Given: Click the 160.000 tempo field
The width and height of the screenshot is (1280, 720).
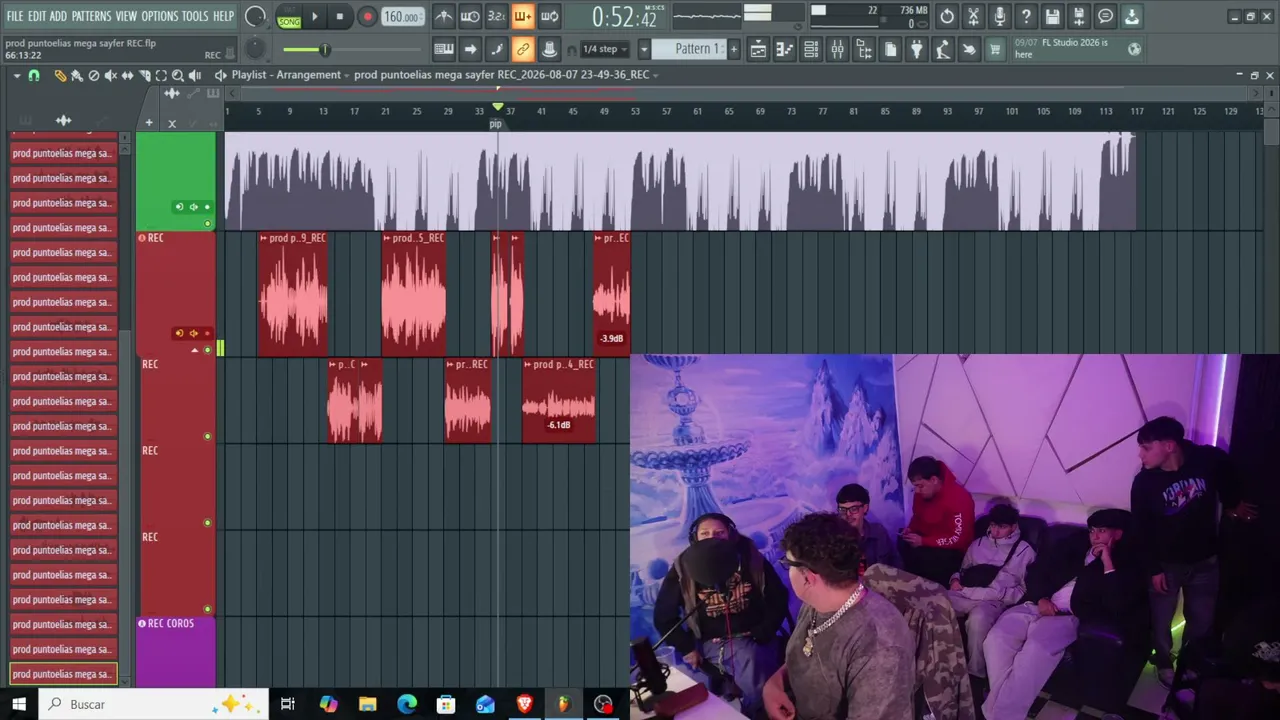Looking at the screenshot, I should 401,17.
